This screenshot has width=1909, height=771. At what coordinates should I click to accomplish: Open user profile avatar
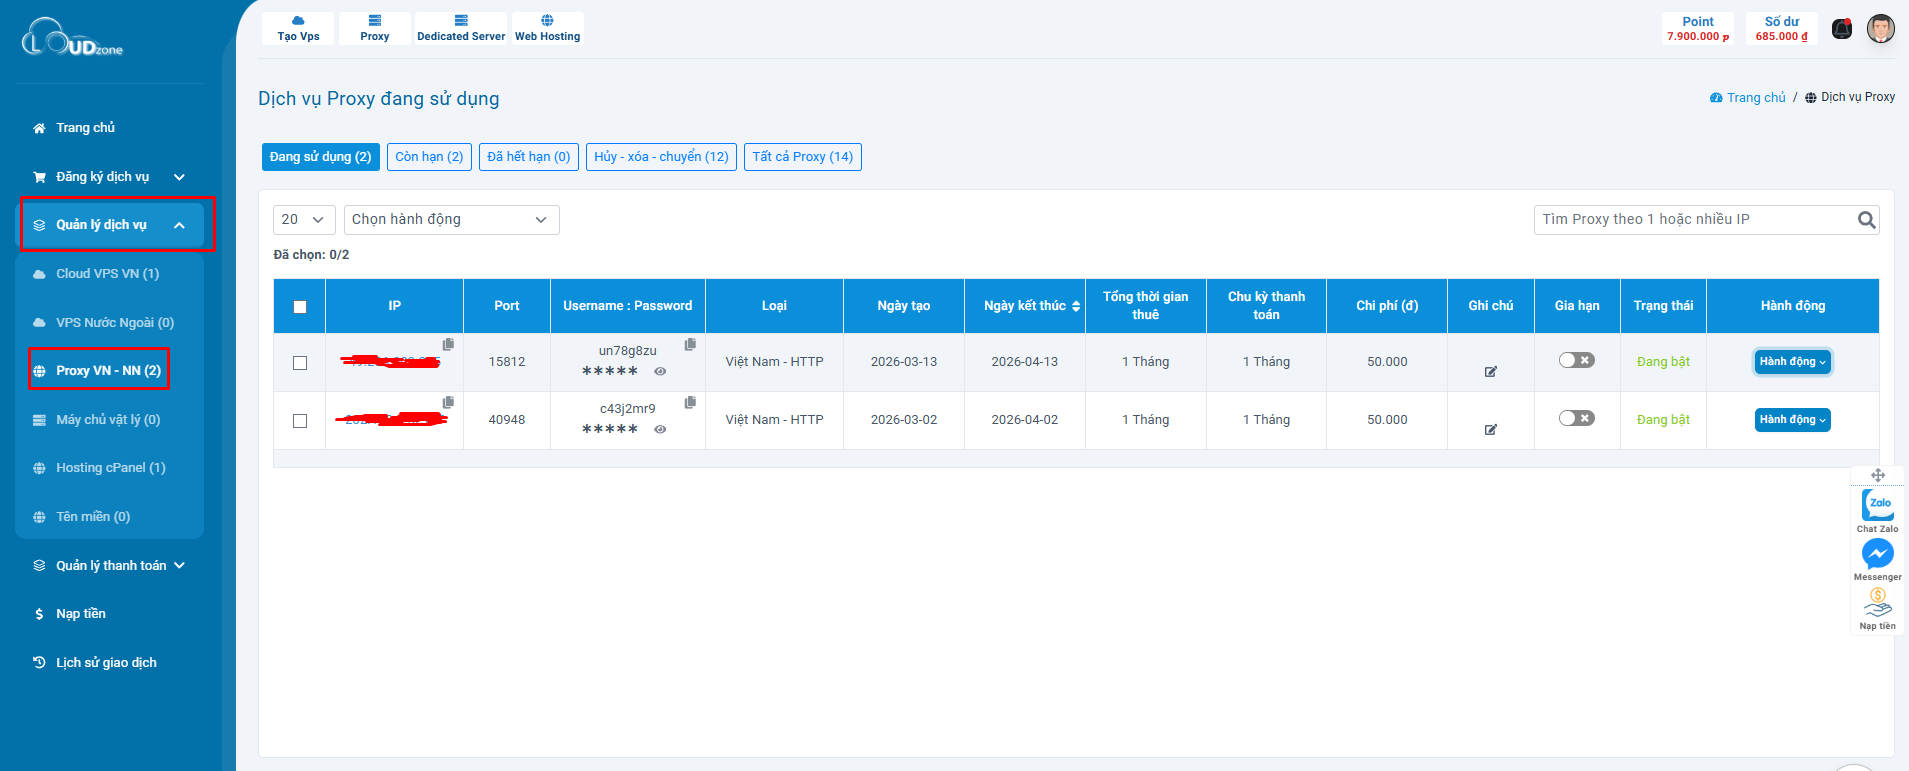1880,29
